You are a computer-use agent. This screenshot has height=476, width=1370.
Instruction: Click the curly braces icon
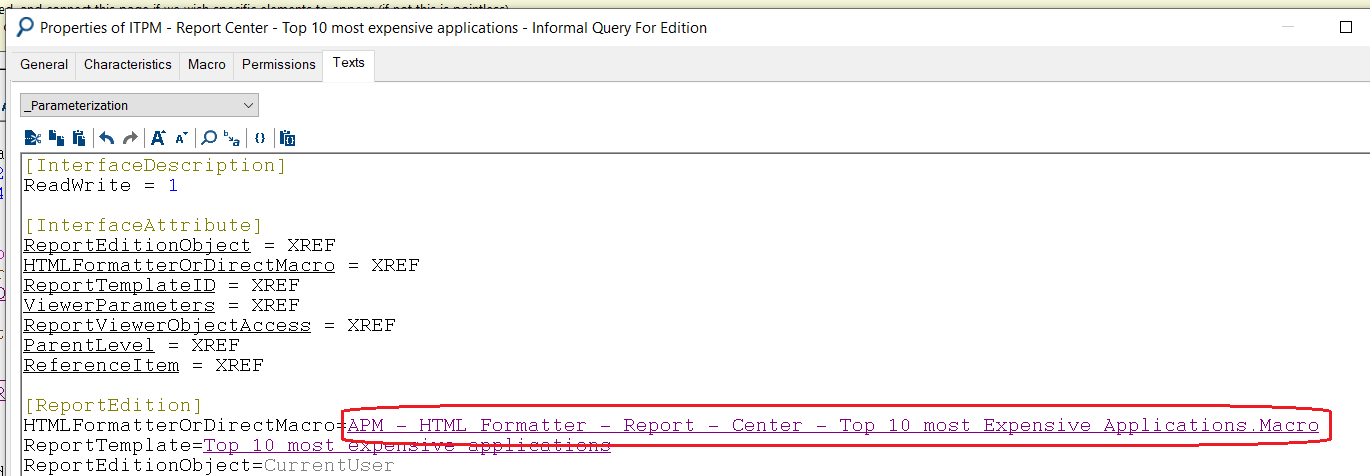pyautogui.click(x=260, y=138)
